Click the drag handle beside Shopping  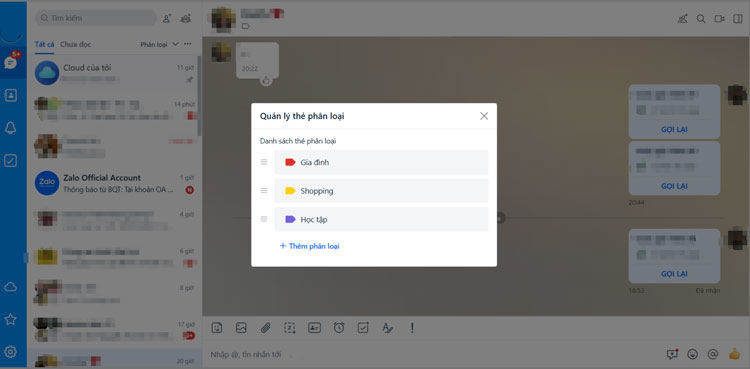[264, 190]
